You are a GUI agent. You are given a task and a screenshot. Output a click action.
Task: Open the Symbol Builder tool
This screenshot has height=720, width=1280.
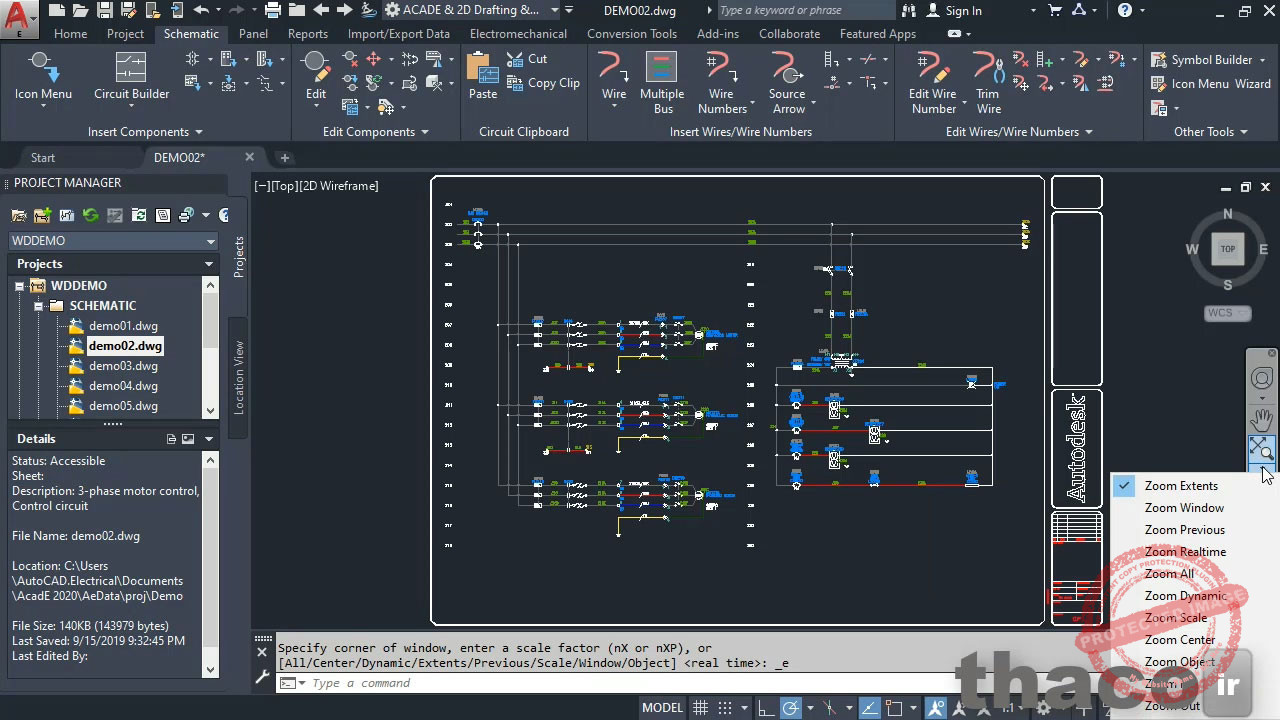pos(1201,60)
